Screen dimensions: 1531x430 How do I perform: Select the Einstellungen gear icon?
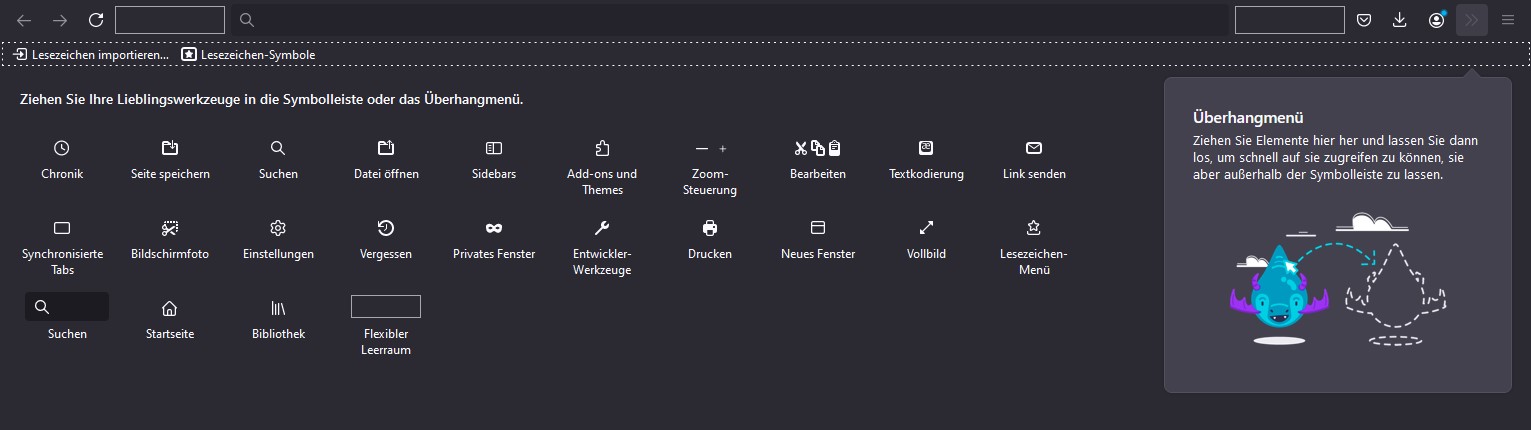pyautogui.click(x=278, y=228)
